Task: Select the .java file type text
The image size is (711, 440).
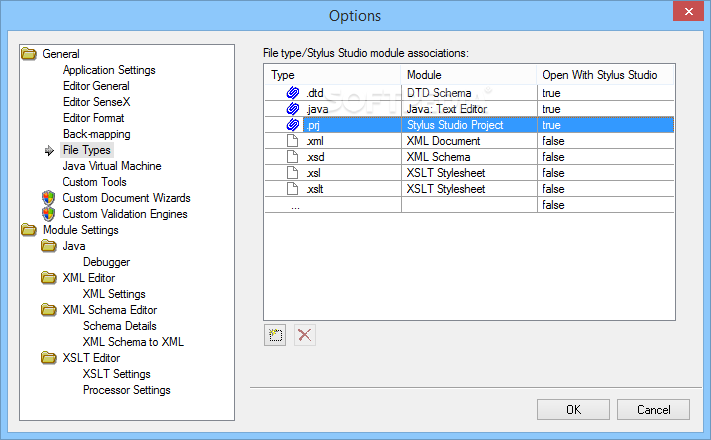Action: pyautogui.click(x=317, y=109)
